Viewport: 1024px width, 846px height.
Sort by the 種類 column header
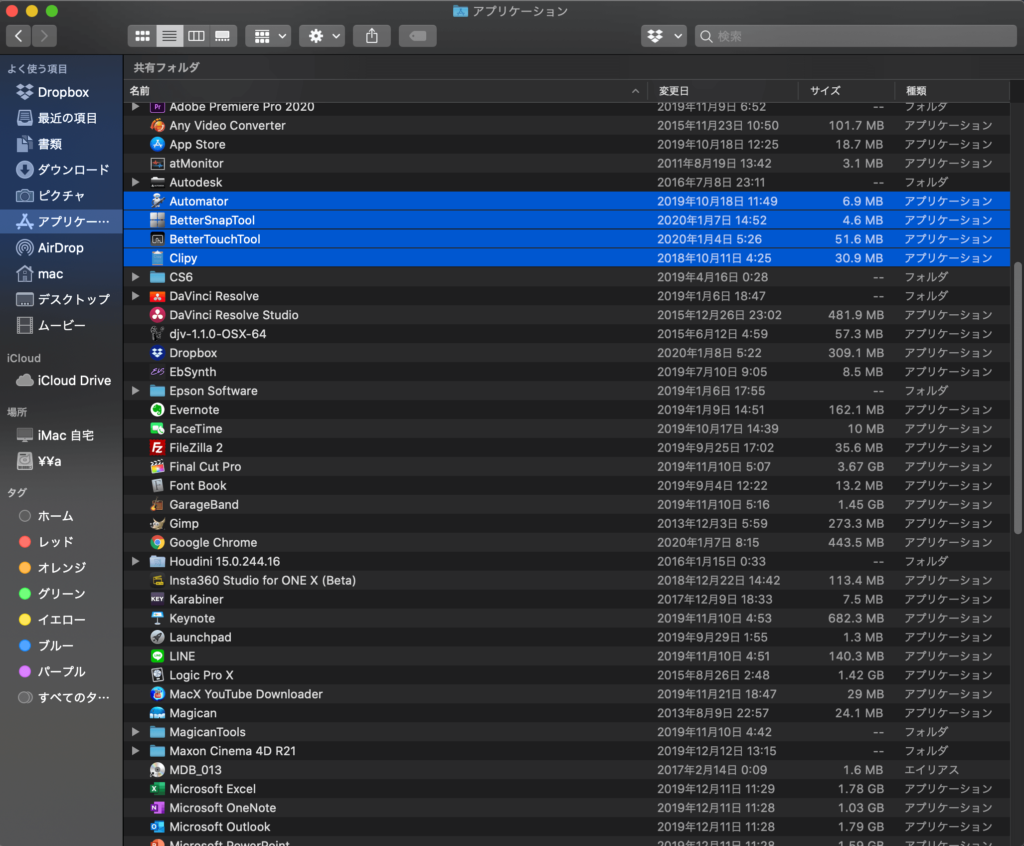pos(952,91)
